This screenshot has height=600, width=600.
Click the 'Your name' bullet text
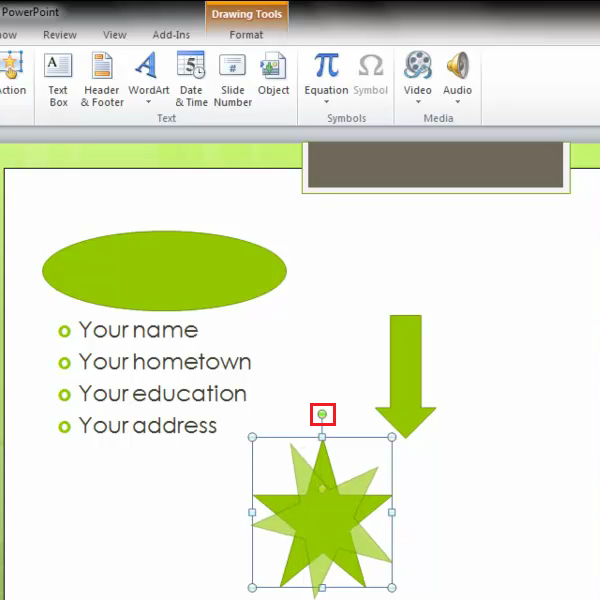[x=138, y=330]
